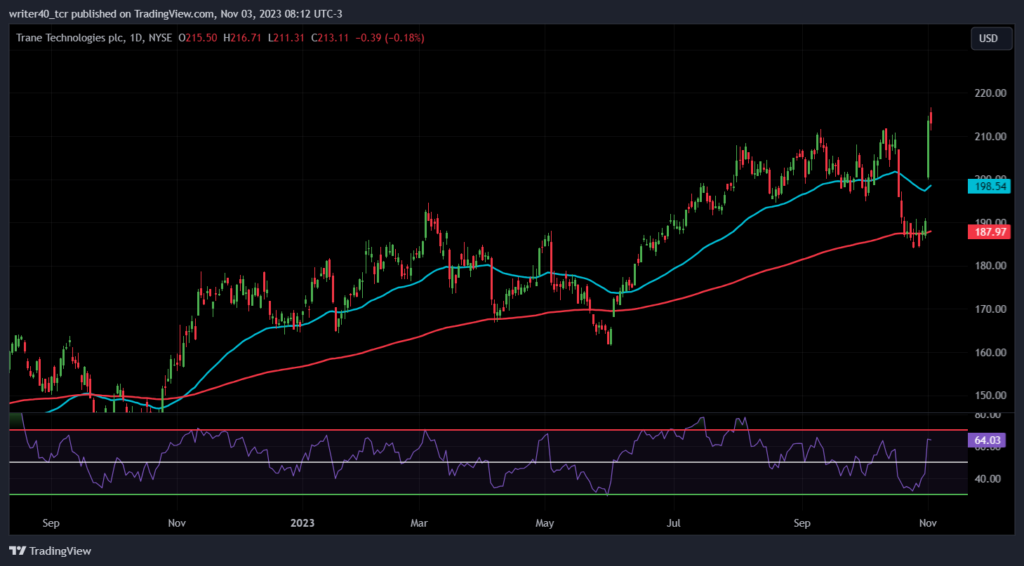Click the close price value C213.11
The height and width of the screenshot is (566, 1024).
[330, 38]
